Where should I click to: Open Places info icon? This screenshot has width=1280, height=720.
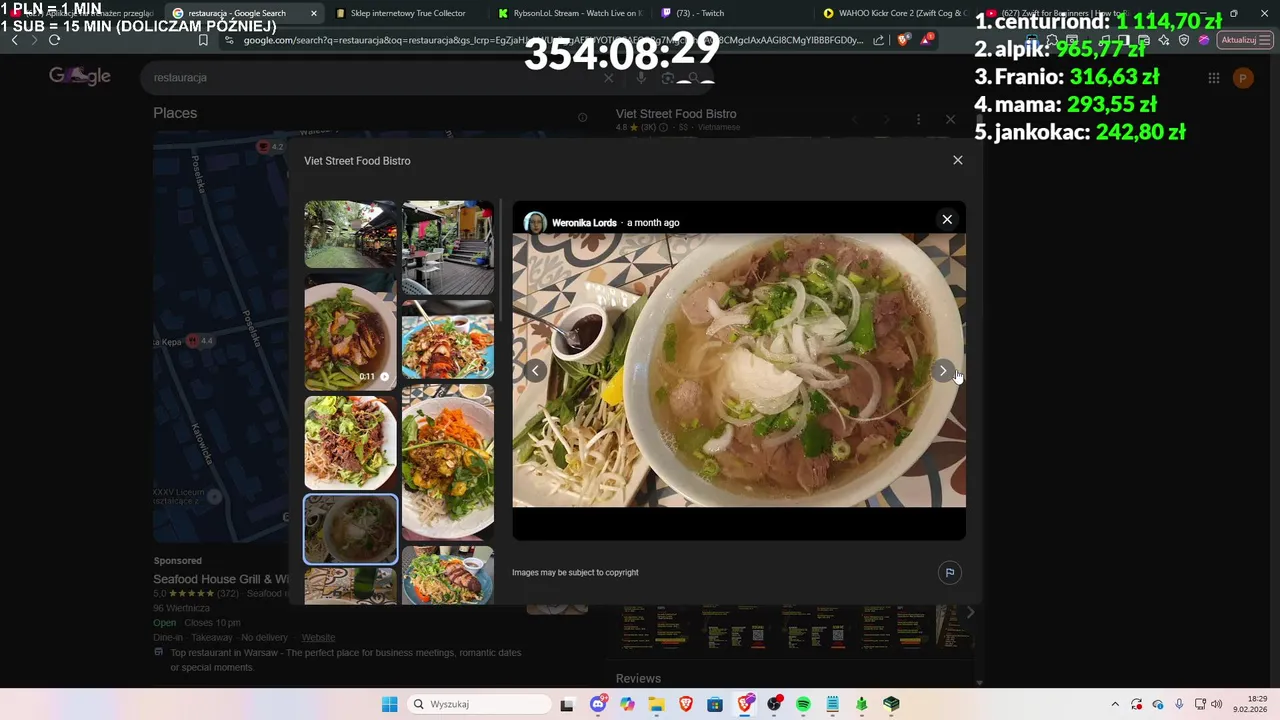(x=582, y=117)
